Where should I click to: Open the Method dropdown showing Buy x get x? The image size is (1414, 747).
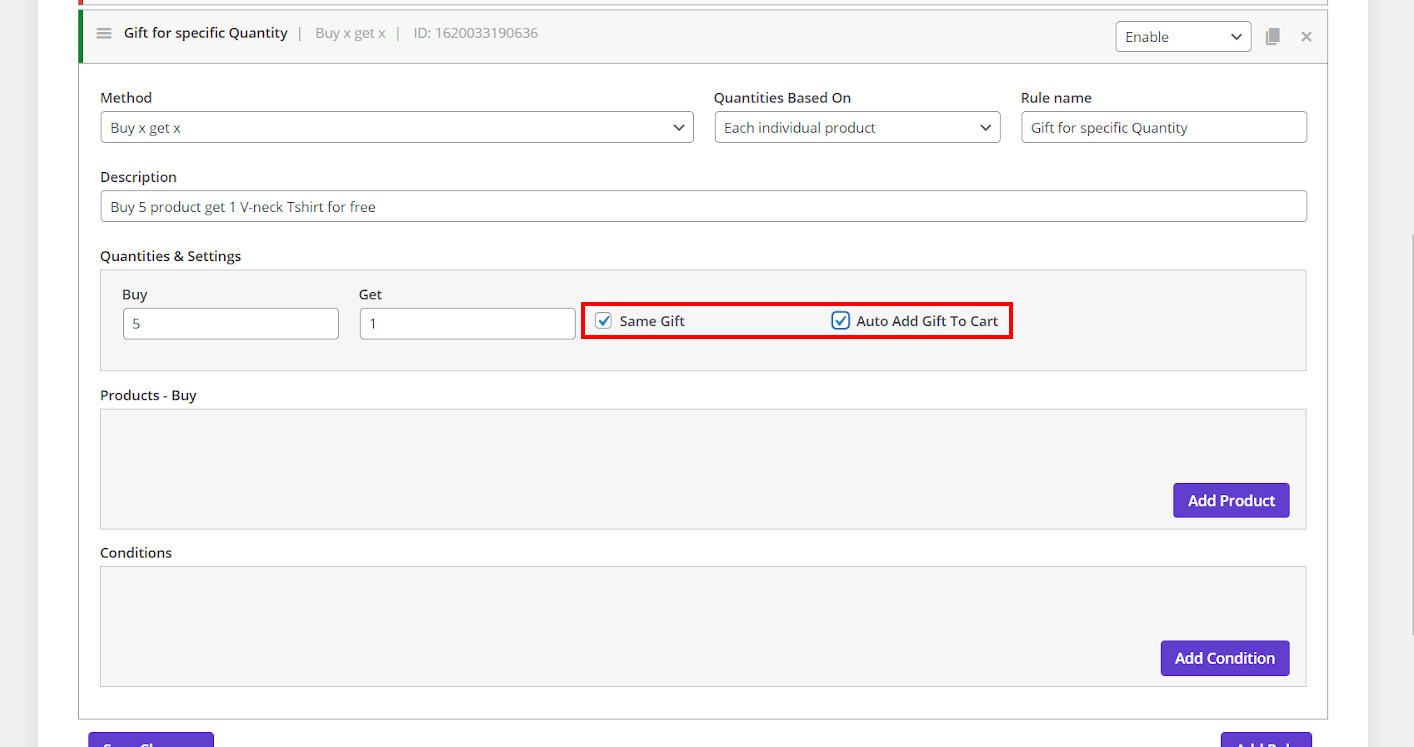[x=396, y=128]
